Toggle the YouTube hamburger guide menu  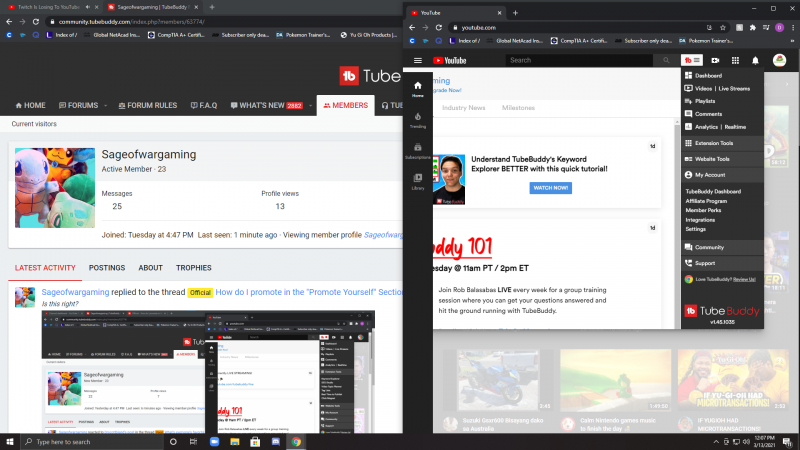[x=418, y=60]
